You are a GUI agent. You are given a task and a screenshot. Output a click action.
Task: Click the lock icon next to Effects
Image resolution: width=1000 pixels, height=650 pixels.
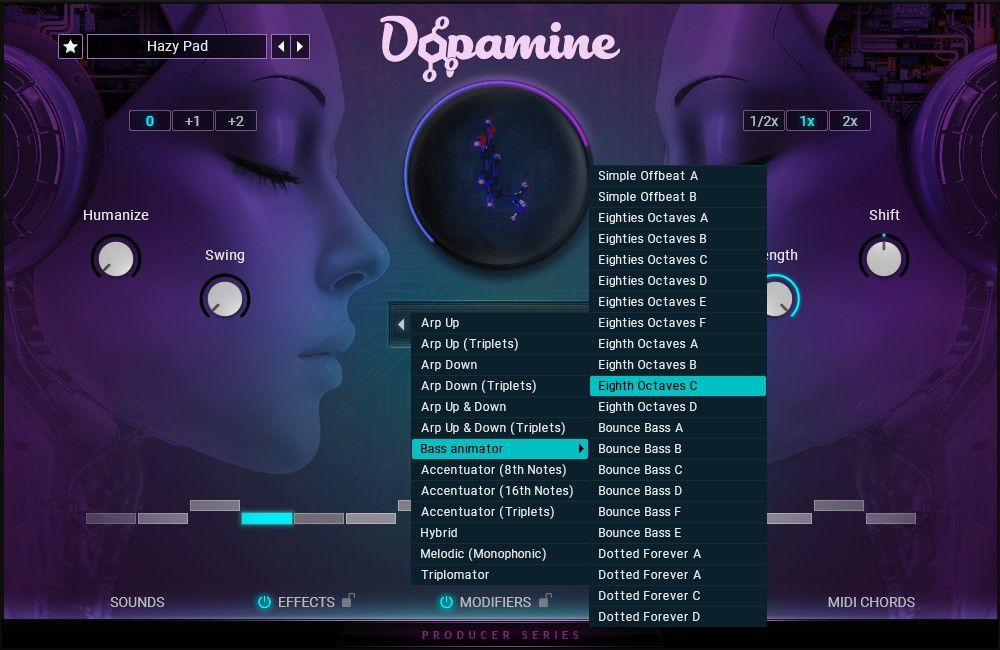click(x=349, y=601)
